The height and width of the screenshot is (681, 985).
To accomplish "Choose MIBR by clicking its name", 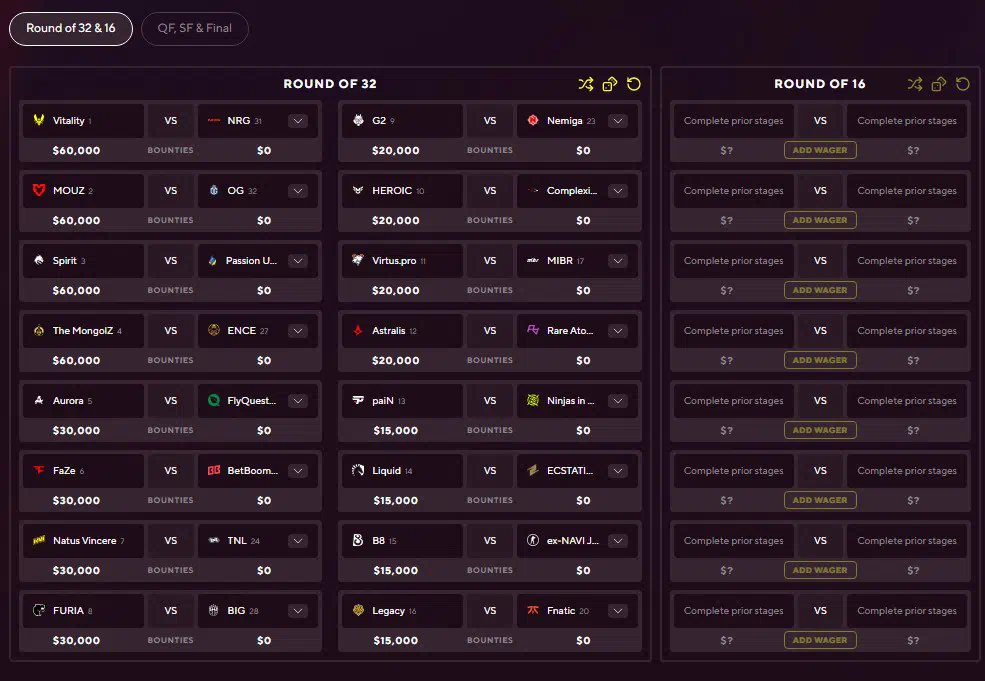I will [560, 261].
